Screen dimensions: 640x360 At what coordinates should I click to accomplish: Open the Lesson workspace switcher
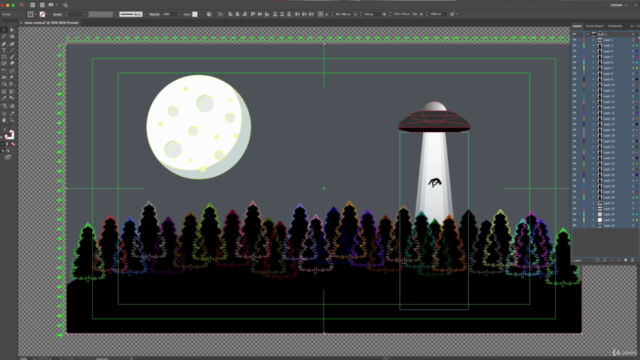618,5
